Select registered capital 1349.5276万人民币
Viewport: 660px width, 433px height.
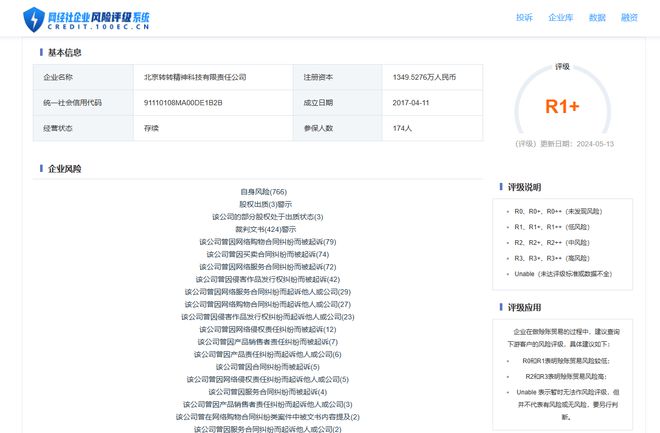[x=424, y=77]
